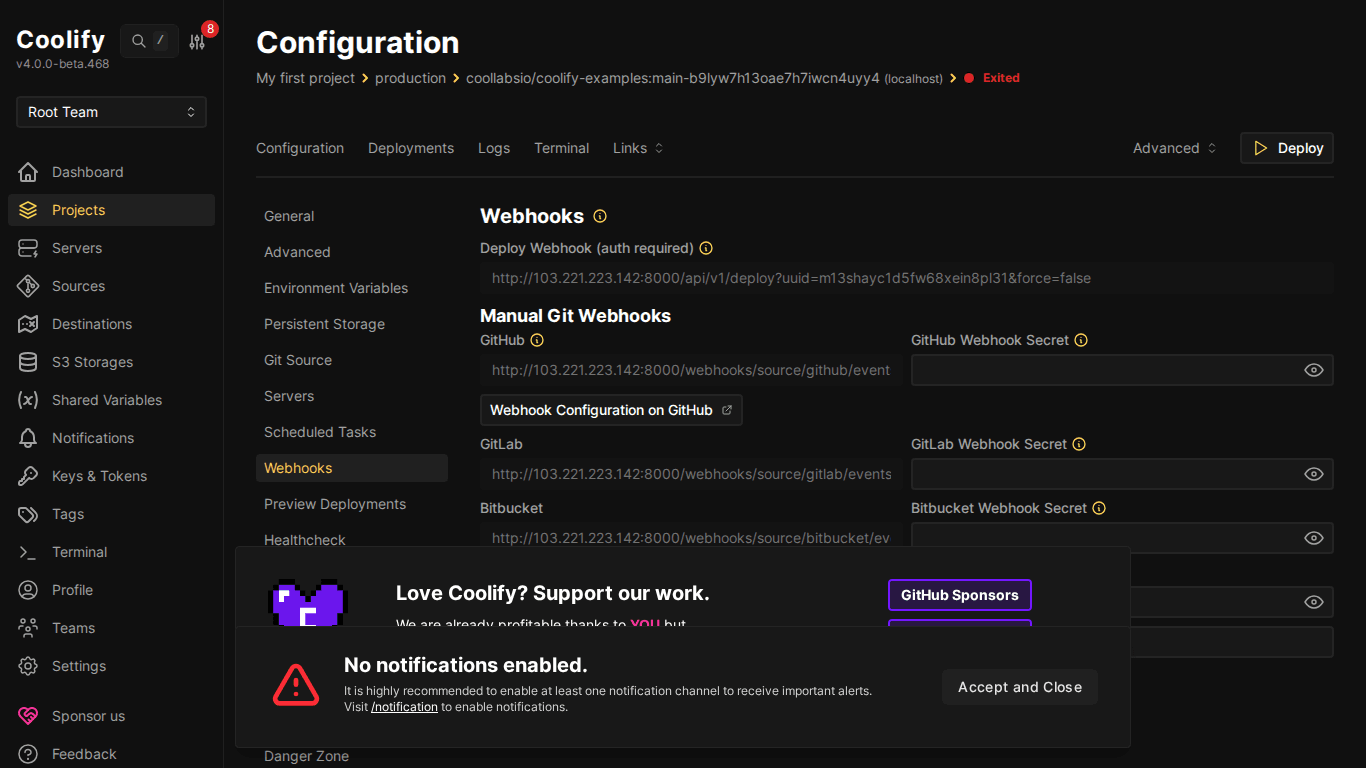Click the notifications icon showing badge 8

(197, 41)
